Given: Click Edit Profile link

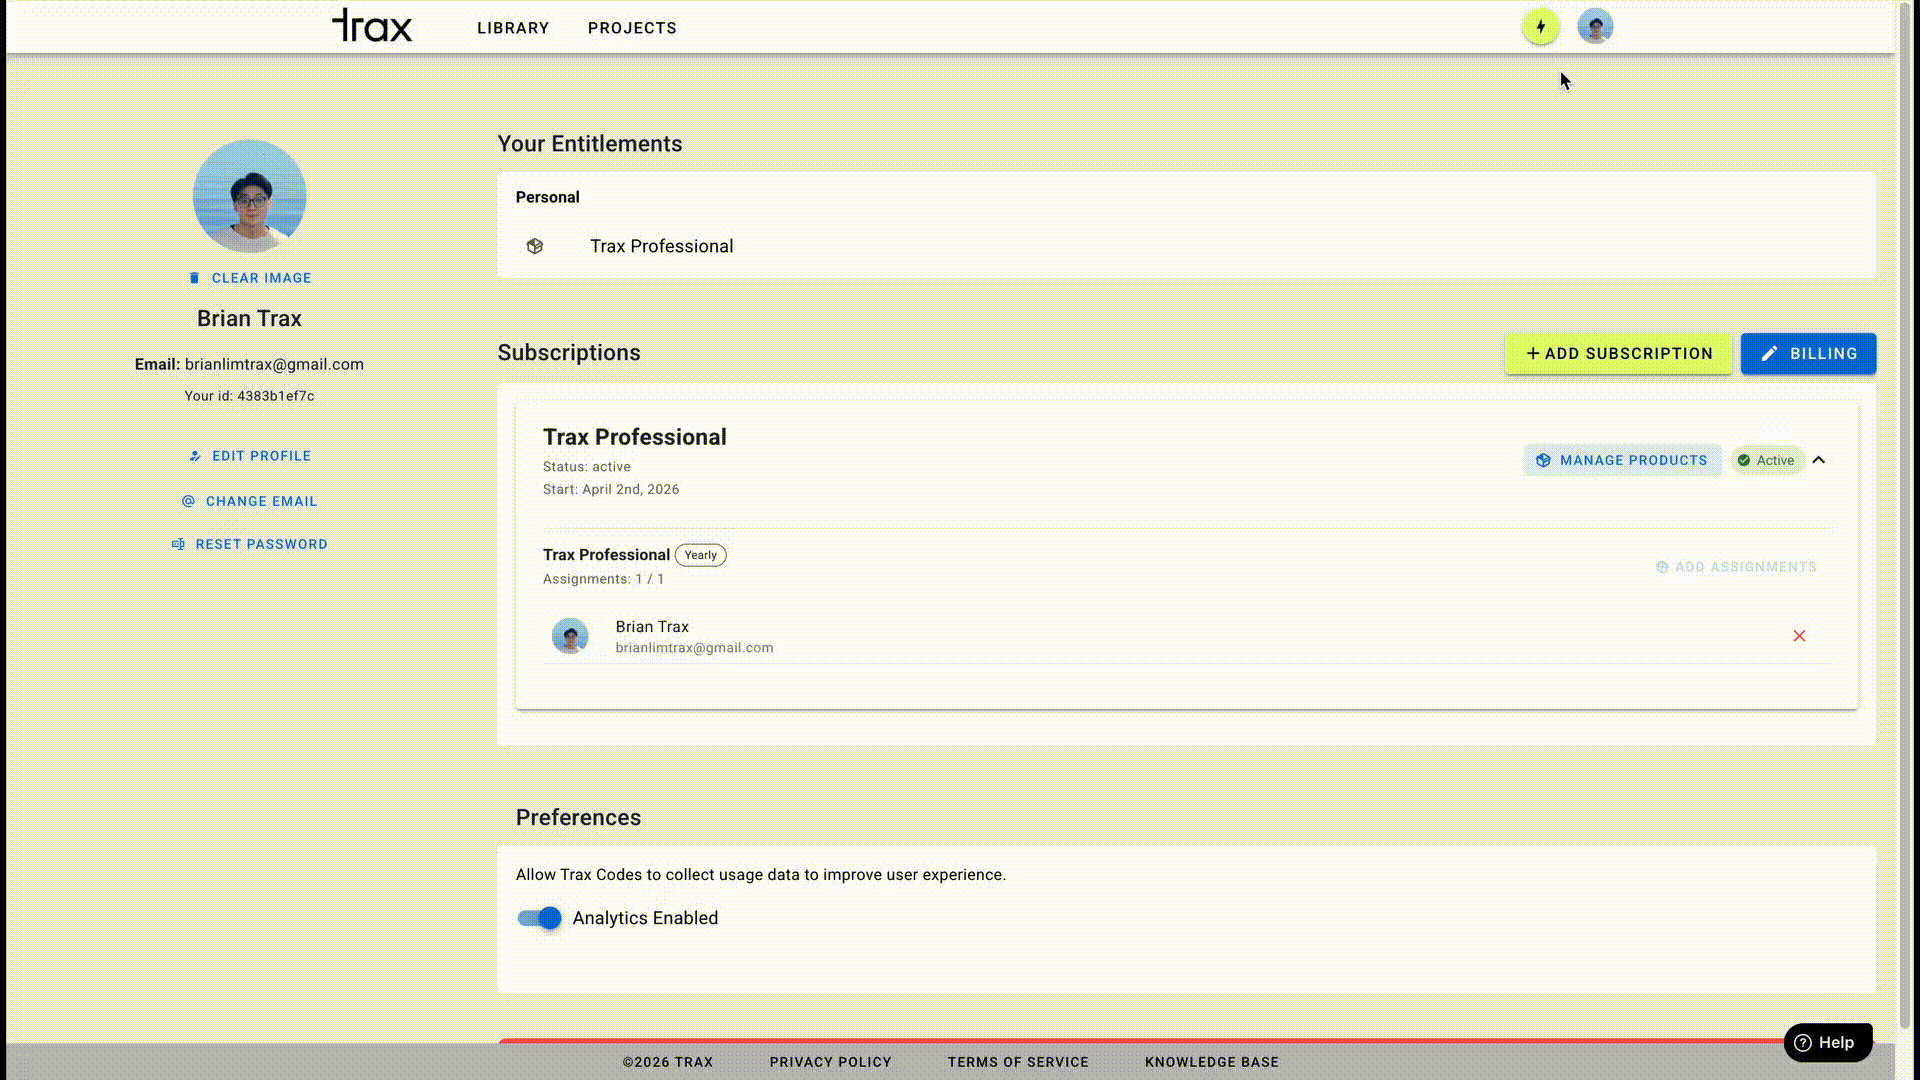Looking at the screenshot, I should [250, 456].
